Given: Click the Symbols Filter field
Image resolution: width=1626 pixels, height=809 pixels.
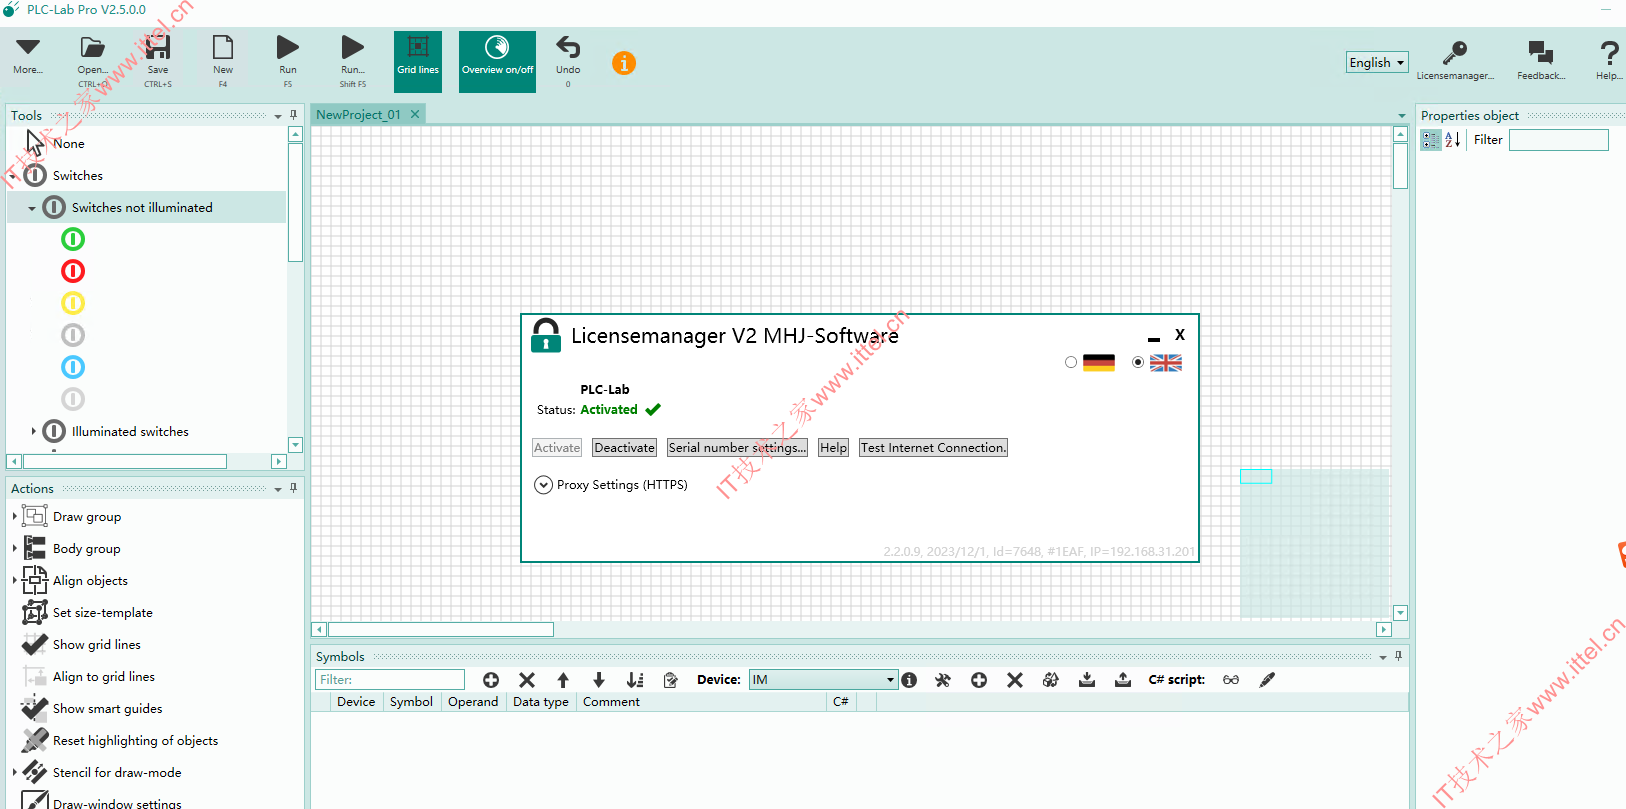Looking at the screenshot, I should click(x=390, y=680).
